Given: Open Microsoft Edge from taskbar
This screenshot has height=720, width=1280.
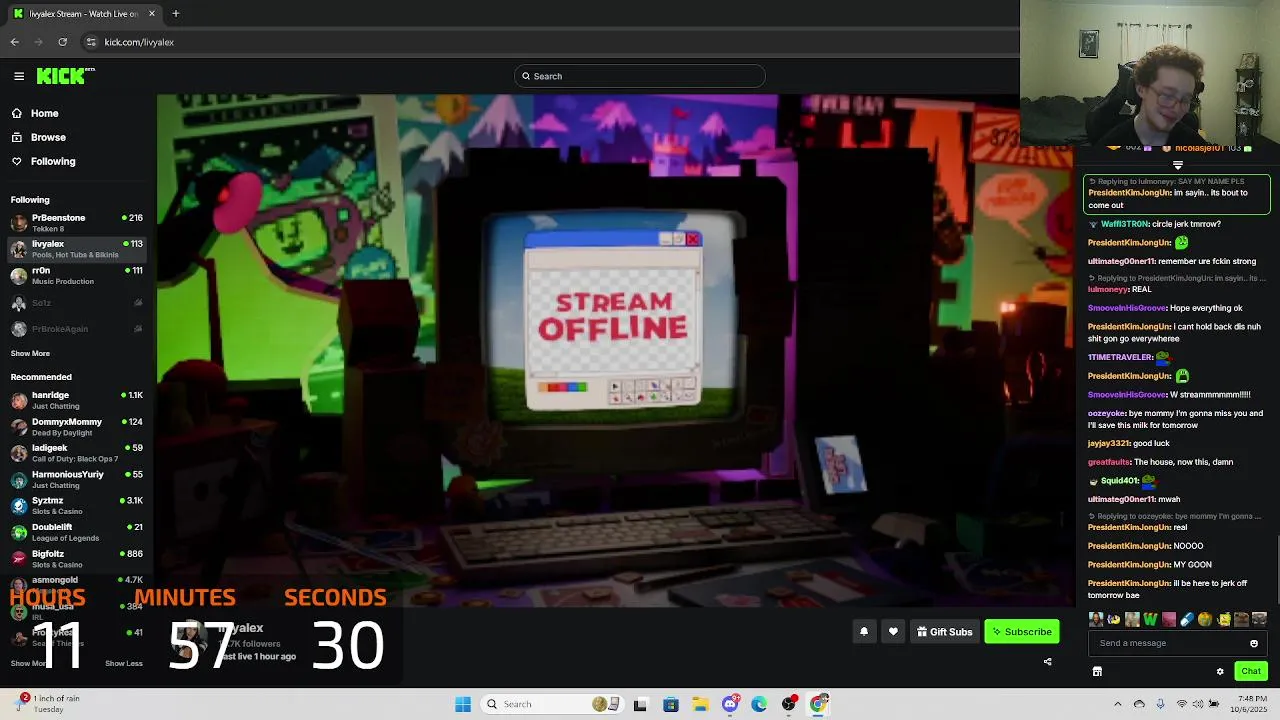Looking at the screenshot, I should tap(759, 704).
